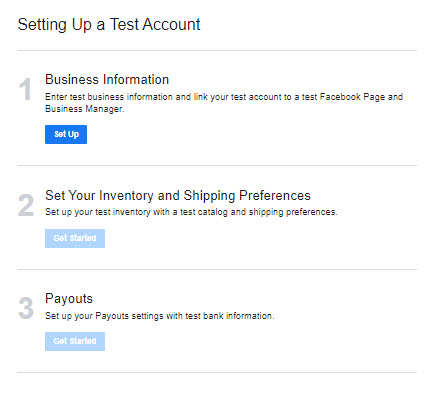Viewport: 438px width, 400px height.
Task: Click the divider line below Payouts section
Action: (217, 372)
